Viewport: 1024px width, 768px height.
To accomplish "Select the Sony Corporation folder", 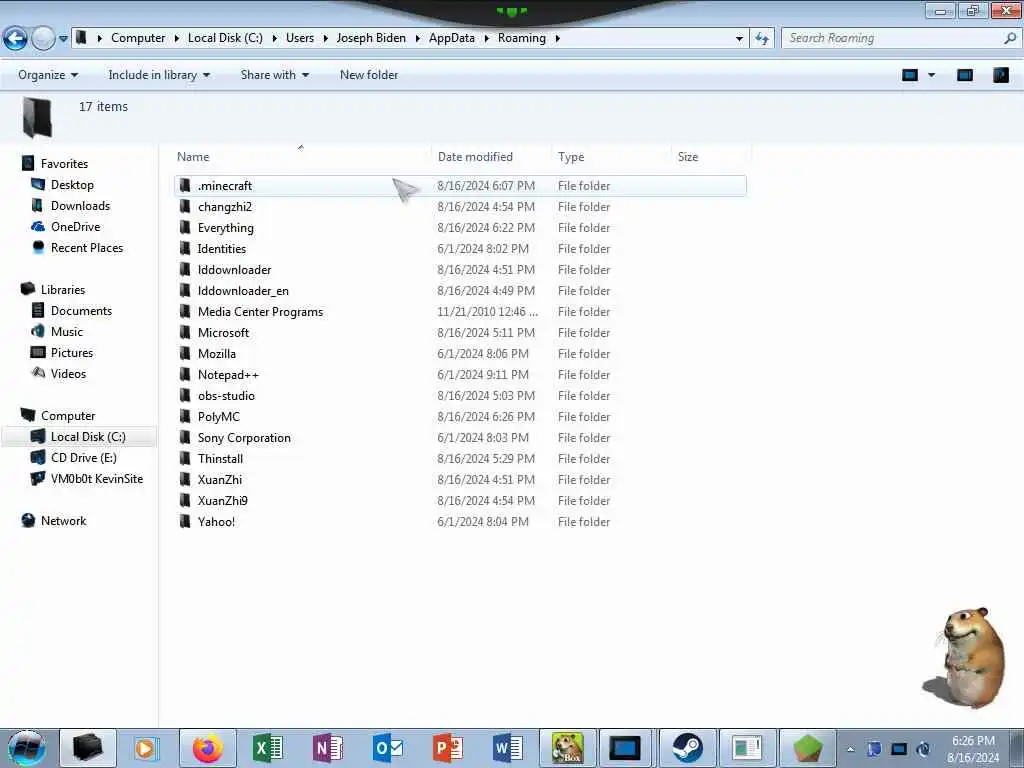I will [x=244, y=438].
